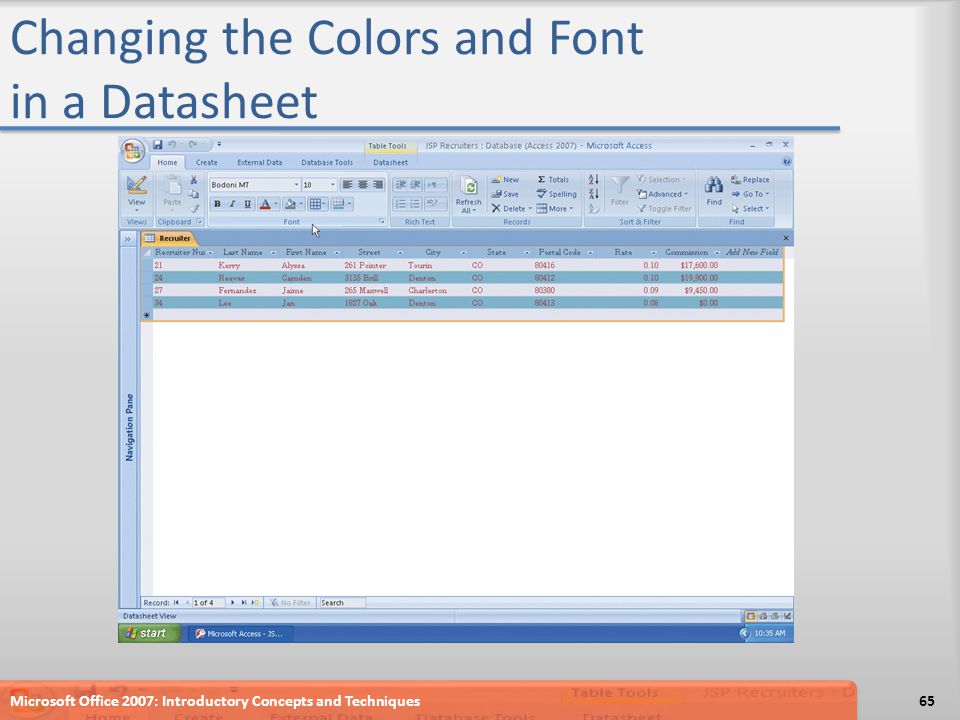Activate the Format Painter brush
Viewport: 960px width, 720px height.
point(194,208)
